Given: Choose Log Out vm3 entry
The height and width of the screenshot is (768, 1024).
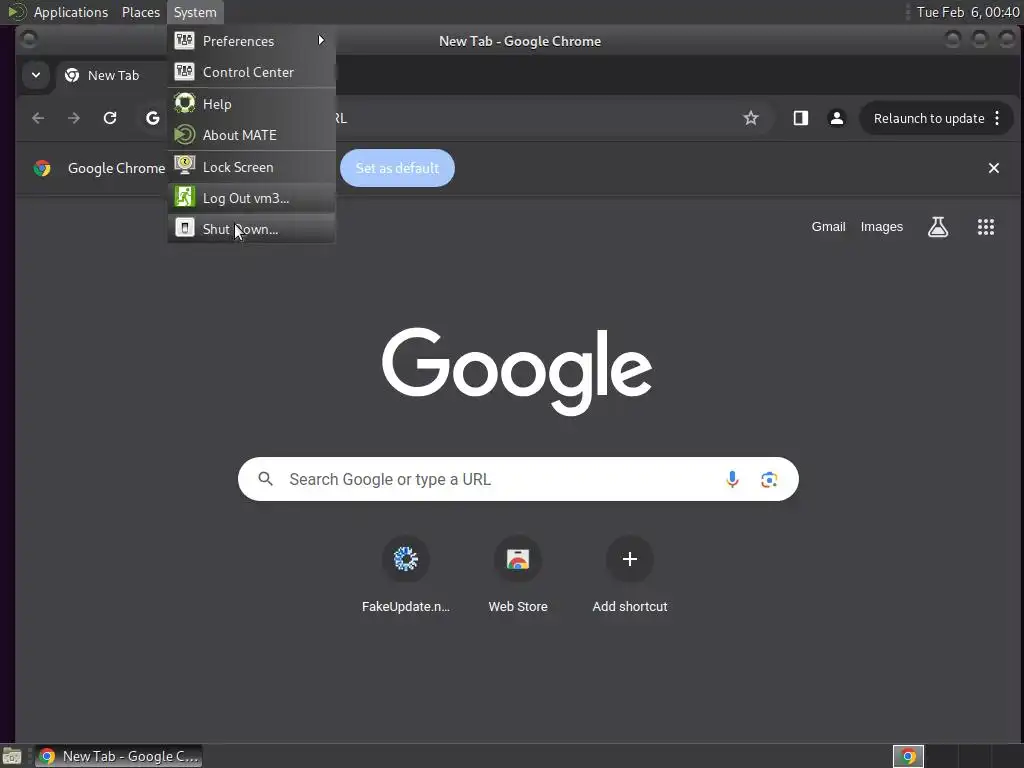Looking at the screenshot, I should pos(251,198).
